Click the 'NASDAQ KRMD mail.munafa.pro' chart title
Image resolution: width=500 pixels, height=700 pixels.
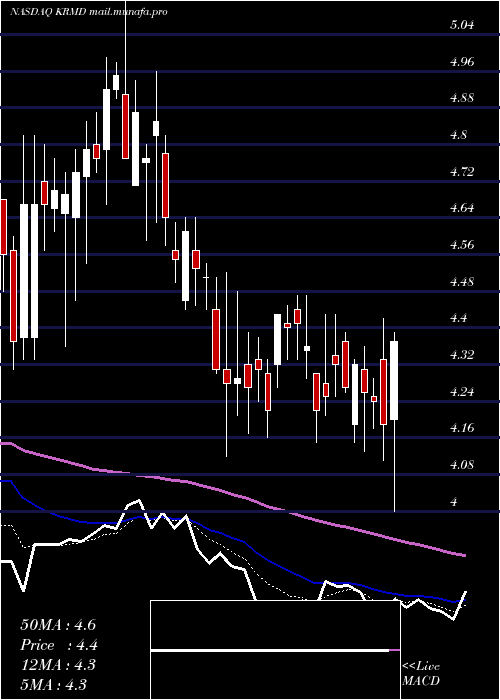pyautogui.click(x=88, y=12)
